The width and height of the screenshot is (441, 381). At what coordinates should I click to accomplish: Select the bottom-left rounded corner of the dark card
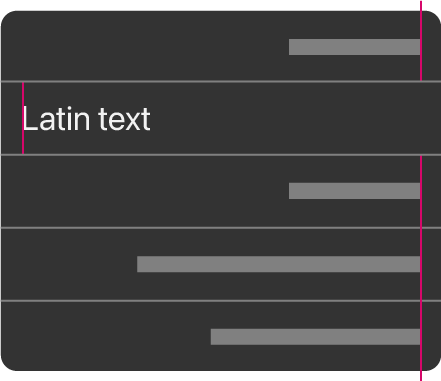[x=8, y=363]
